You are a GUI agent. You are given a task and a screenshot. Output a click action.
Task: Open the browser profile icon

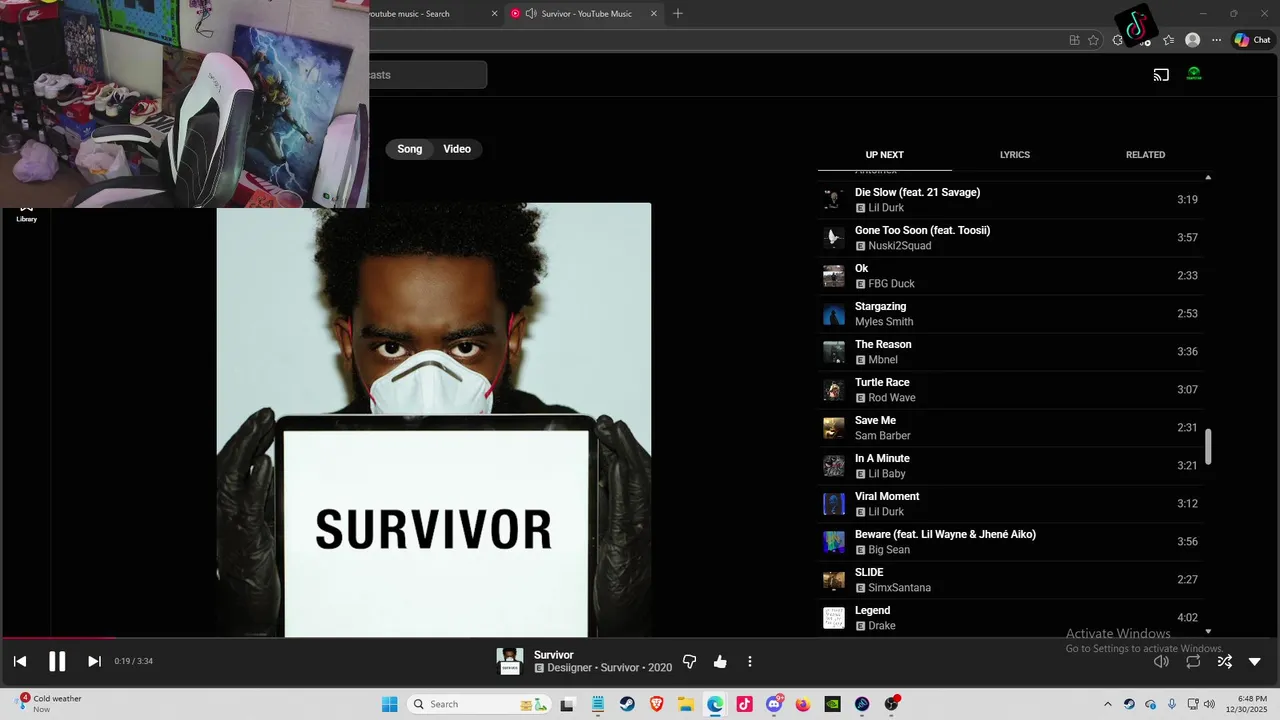pos(1192,40)
